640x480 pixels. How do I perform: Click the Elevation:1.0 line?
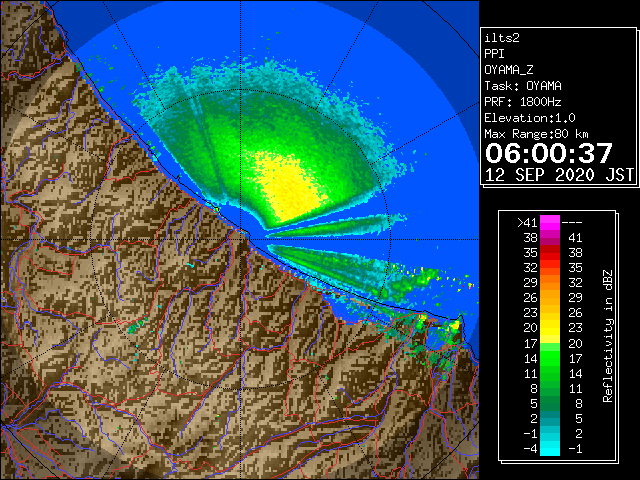(530, 118)
